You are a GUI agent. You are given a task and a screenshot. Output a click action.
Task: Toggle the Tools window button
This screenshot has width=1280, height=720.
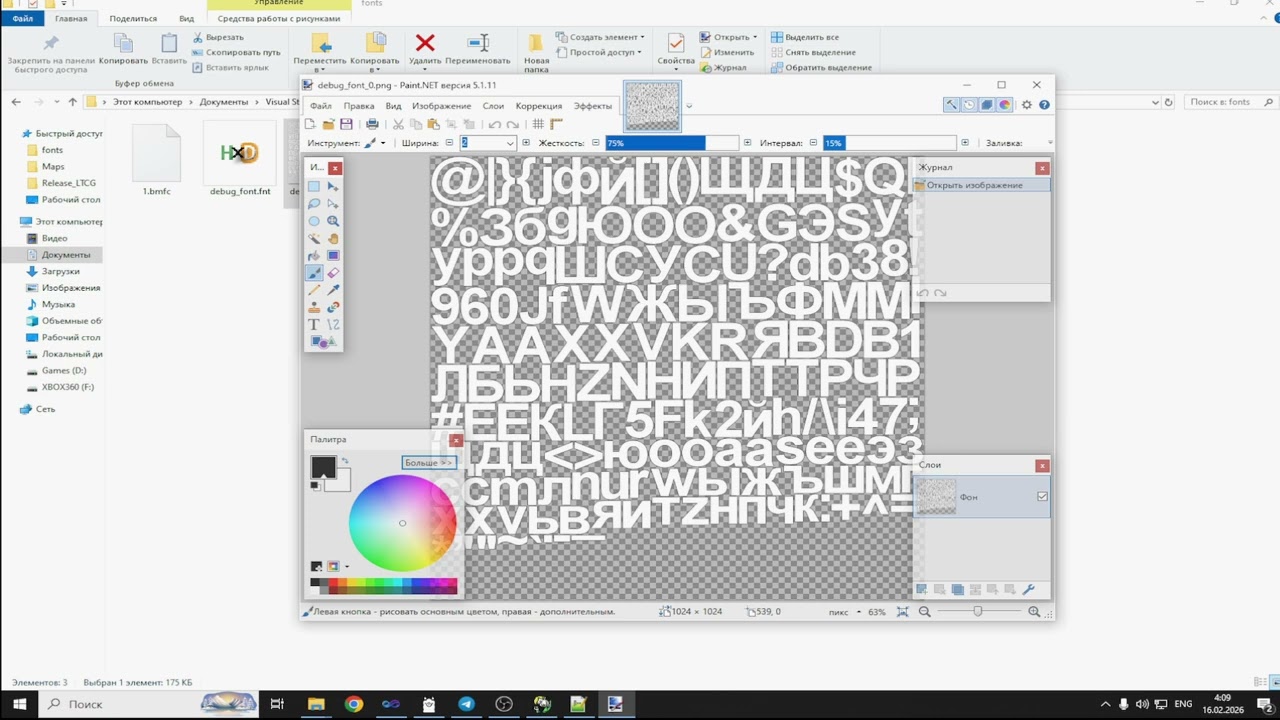[x=951, y=105]
